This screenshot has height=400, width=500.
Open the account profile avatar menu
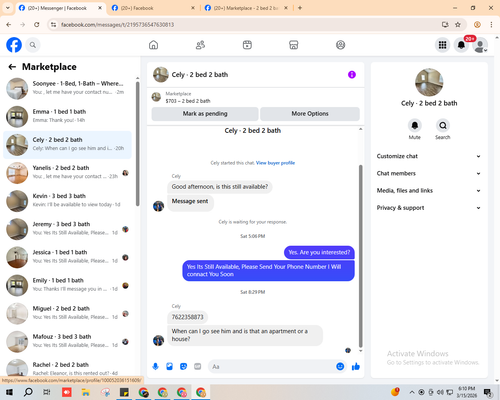point(480,45)
